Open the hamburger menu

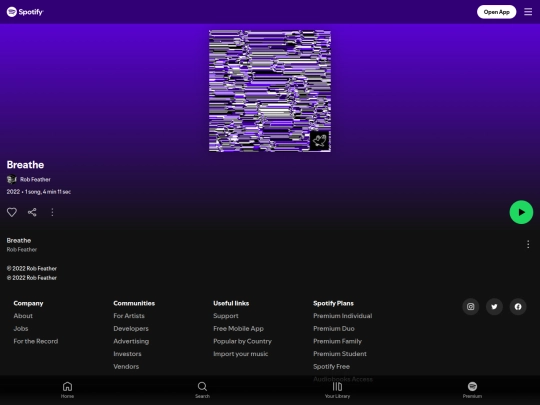[528, 12]
